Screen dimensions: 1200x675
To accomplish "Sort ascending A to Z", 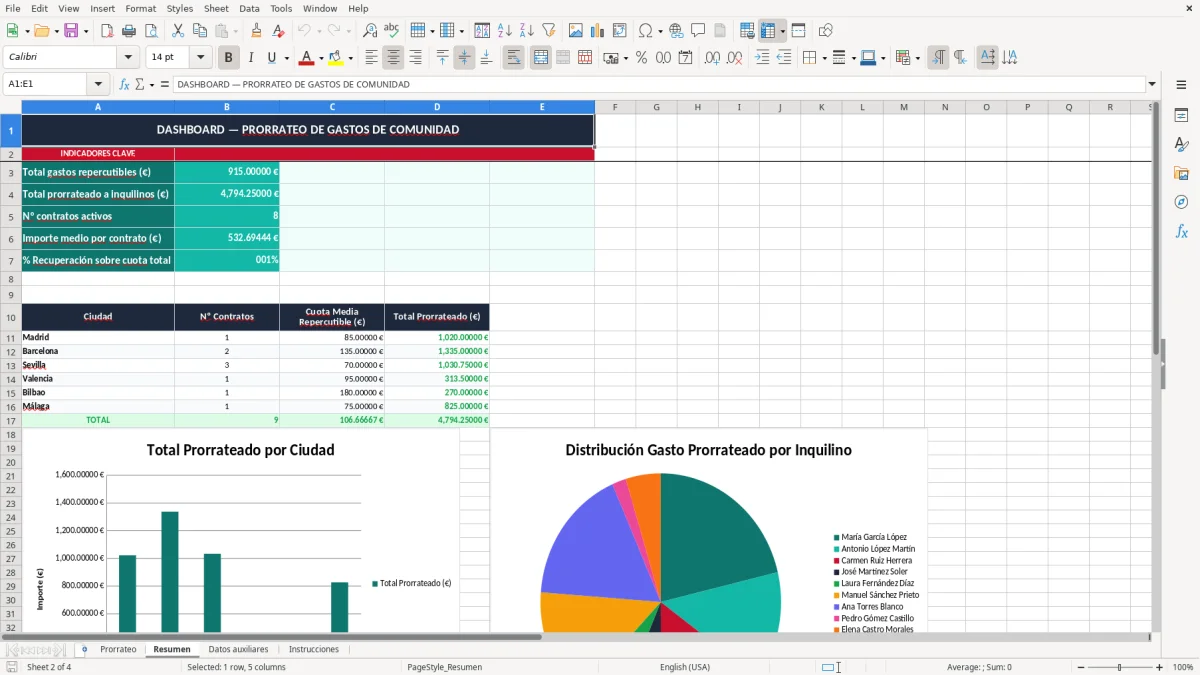I will tap(505, 31).
